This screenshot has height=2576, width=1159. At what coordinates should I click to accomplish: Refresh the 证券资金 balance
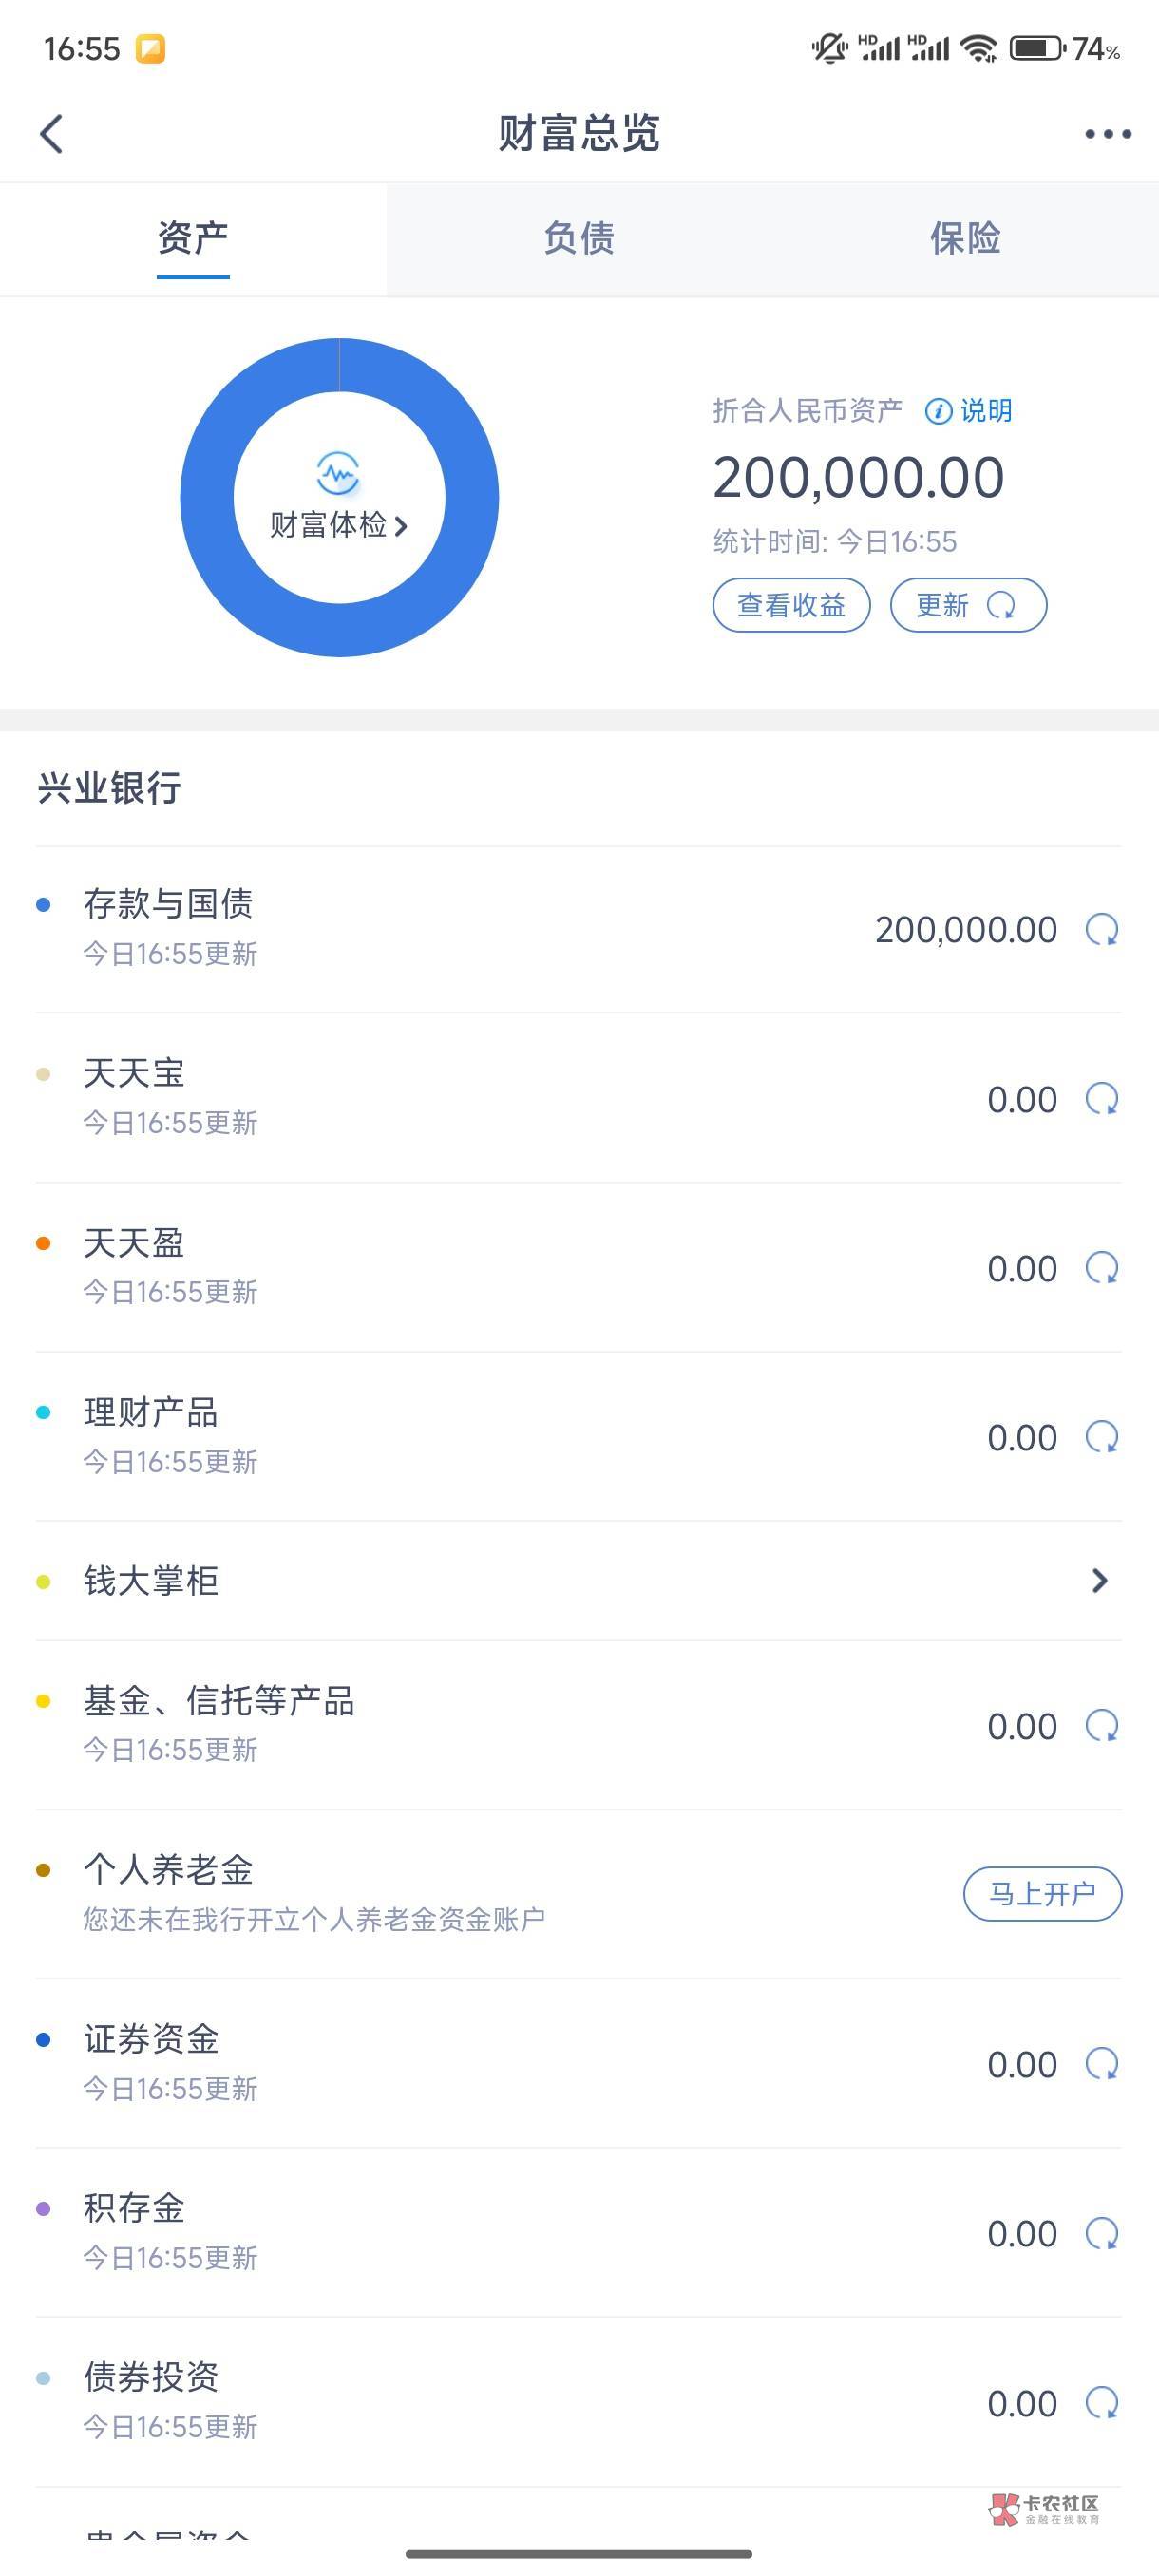(1102, 2064)
